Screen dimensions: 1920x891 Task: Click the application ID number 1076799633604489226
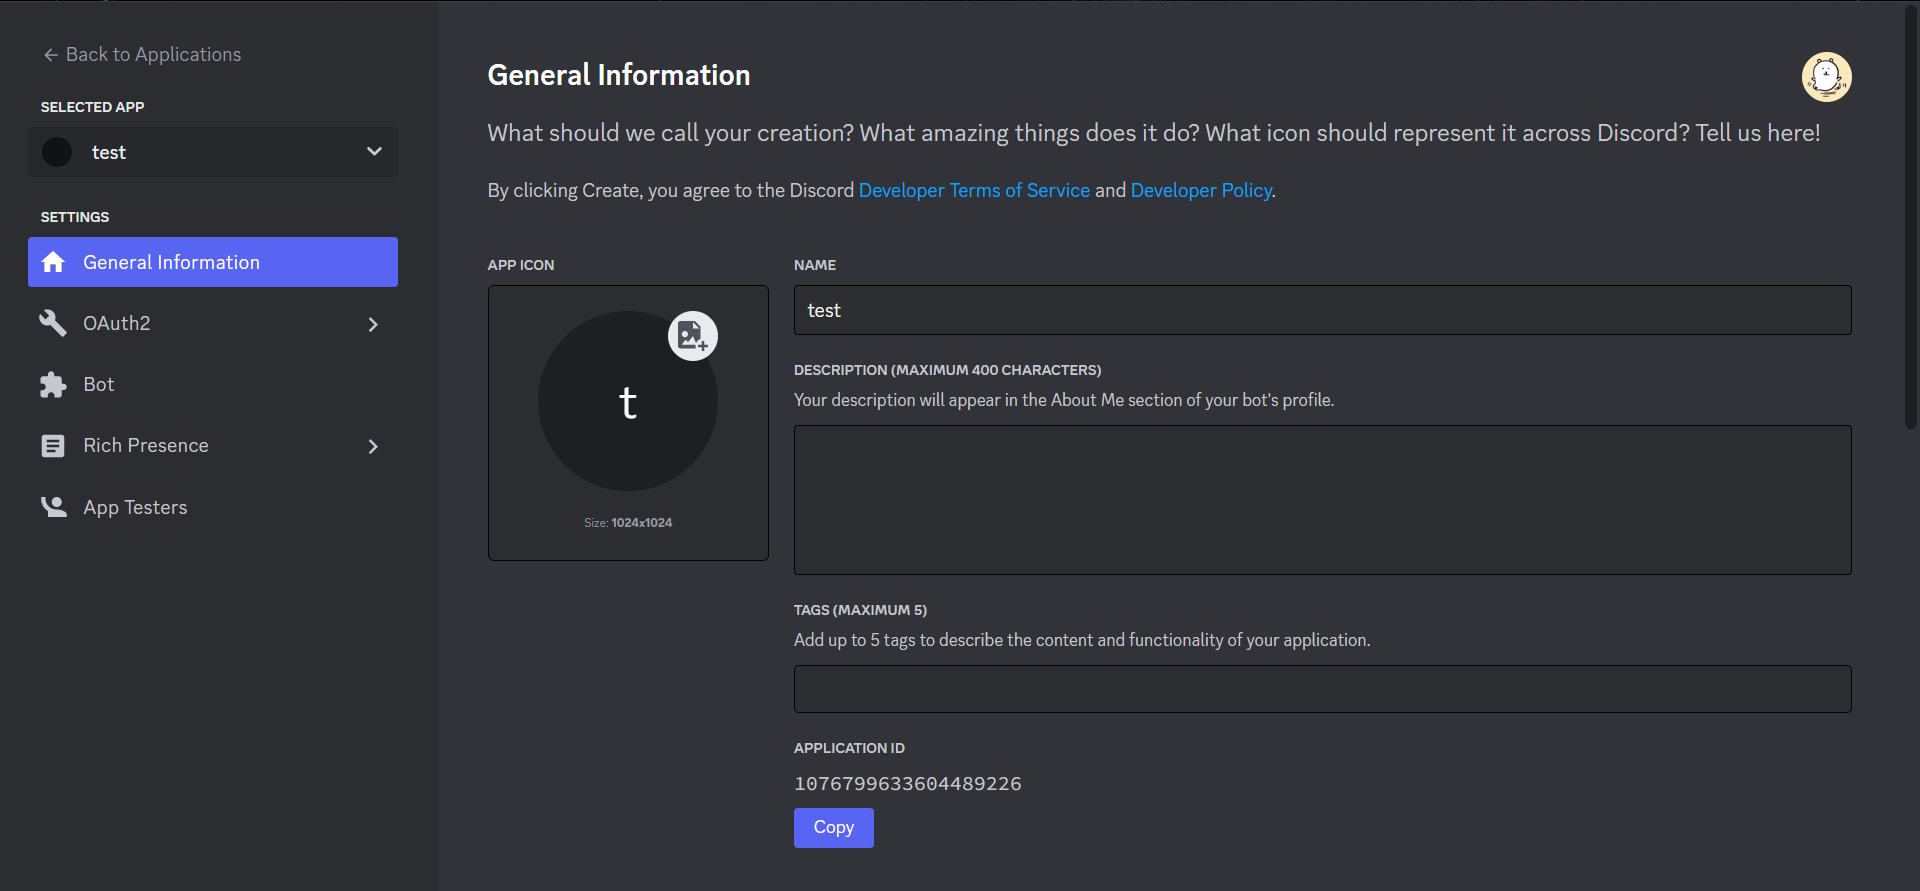coord(908,784)
